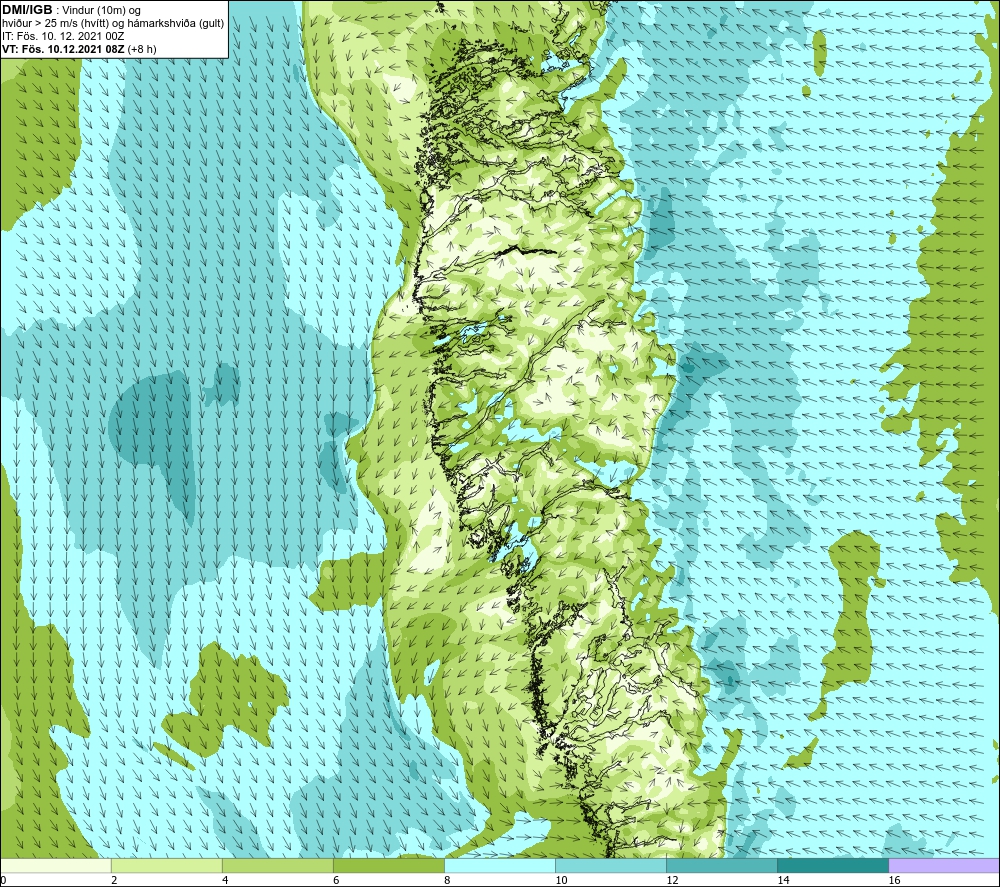The width and height of the screenshot is (1000, 887).
Task: Click the pale 0–2 m/s color swatch
Action: pyautogui.click(x=55, y=866)
